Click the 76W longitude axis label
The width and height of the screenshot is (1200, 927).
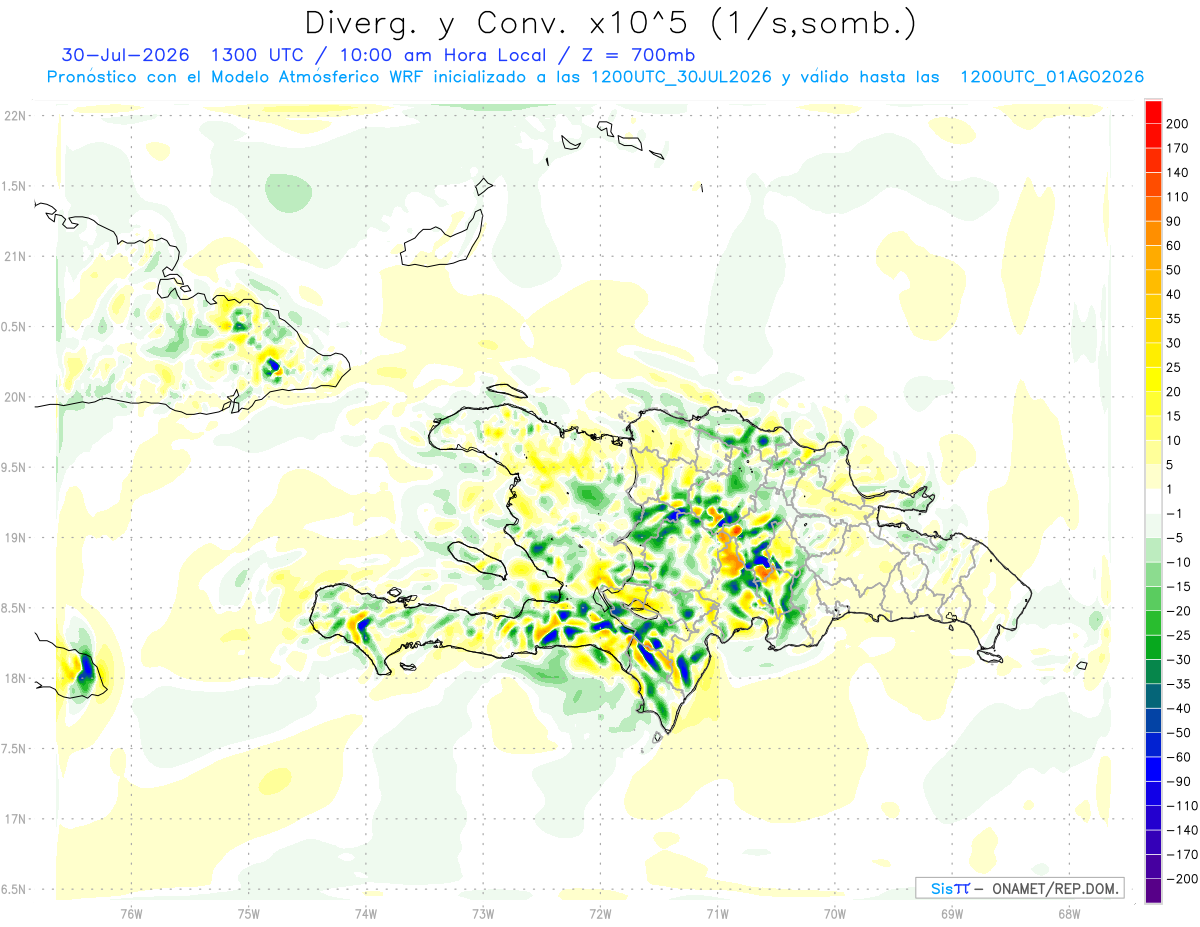pyautogui.click(x=131, y=913)
